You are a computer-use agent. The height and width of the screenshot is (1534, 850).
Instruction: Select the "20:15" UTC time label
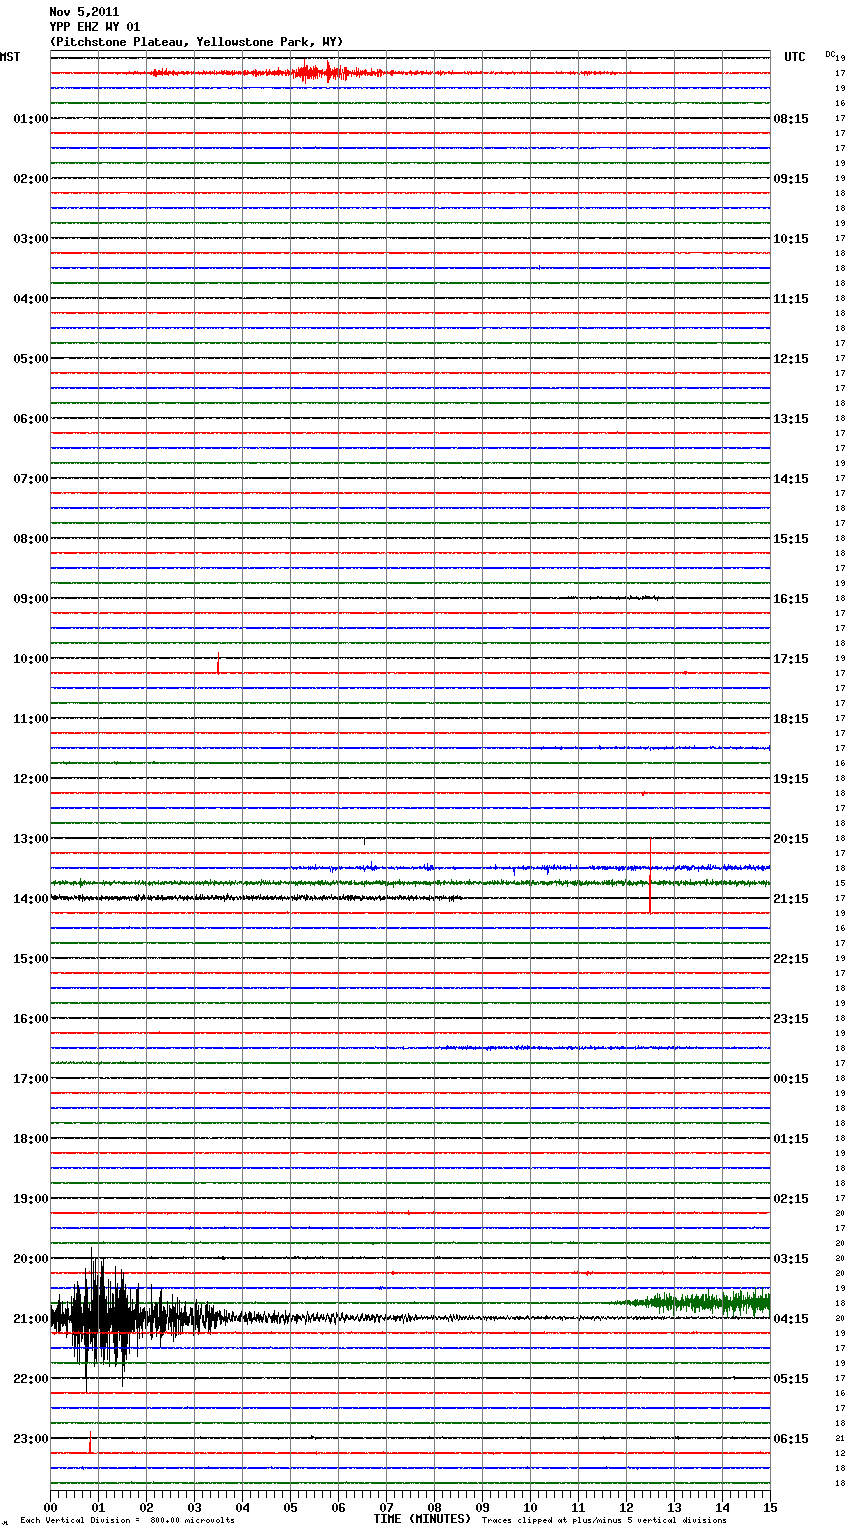[791, 839]
